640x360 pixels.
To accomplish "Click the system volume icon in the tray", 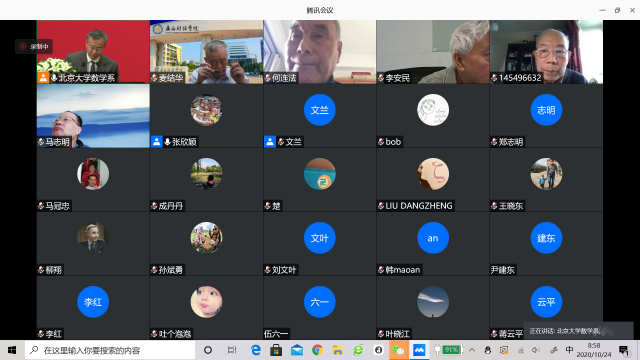I will pyautogui.click(x=536, y=350).
